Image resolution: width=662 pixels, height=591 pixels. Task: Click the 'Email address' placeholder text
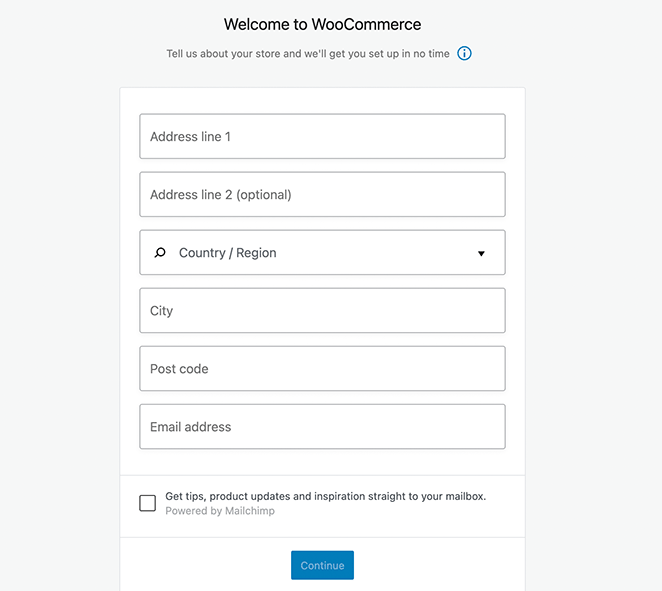(190, 427)
